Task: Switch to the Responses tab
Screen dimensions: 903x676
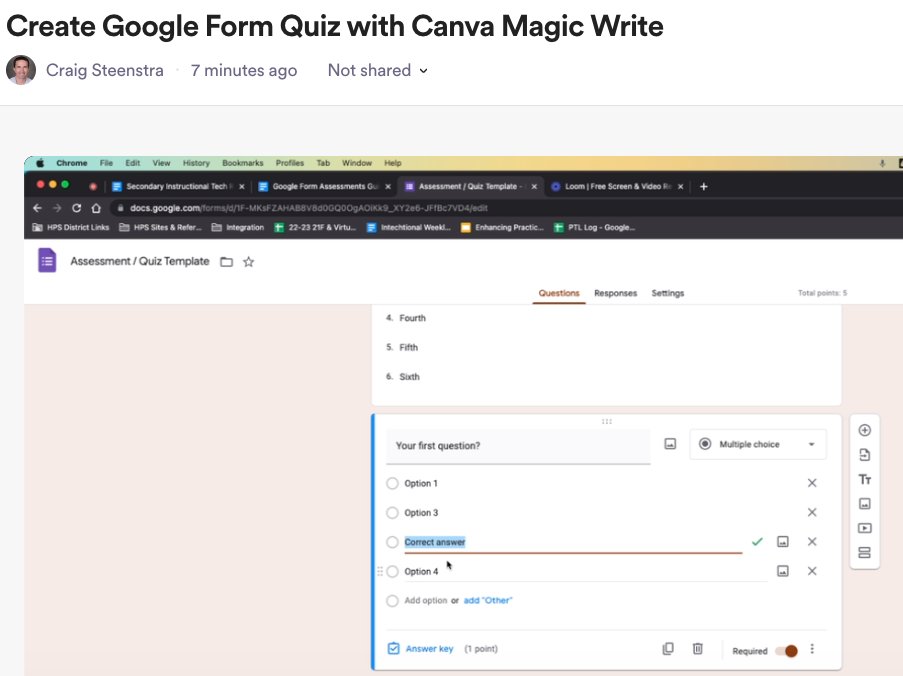Action: [616, 293]
